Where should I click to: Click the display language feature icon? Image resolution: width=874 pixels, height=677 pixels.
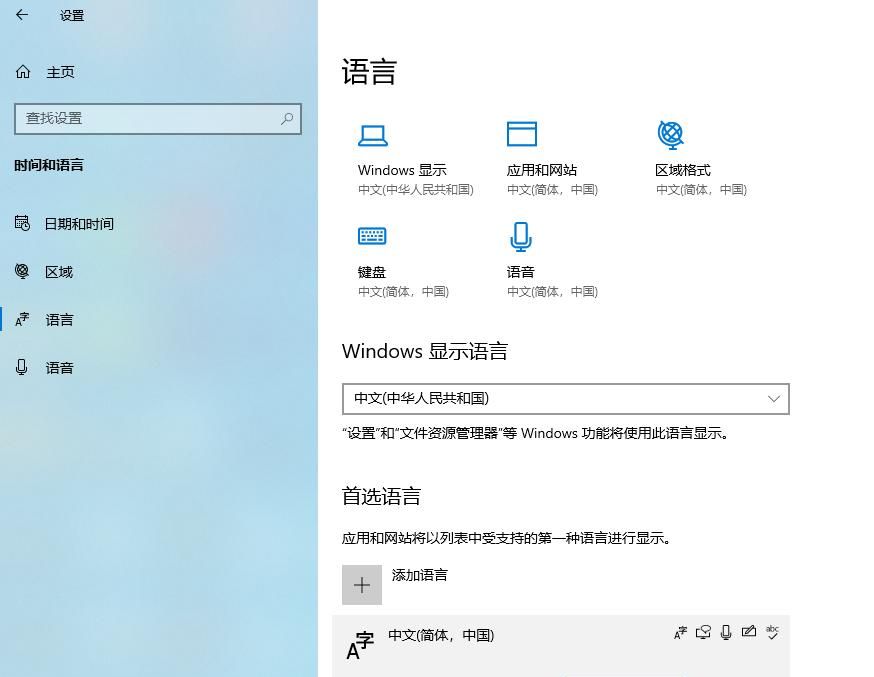click(x=681, y=632)
